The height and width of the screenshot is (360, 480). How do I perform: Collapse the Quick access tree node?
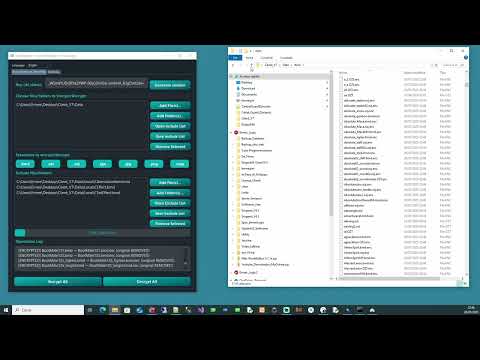pos(232,76)
